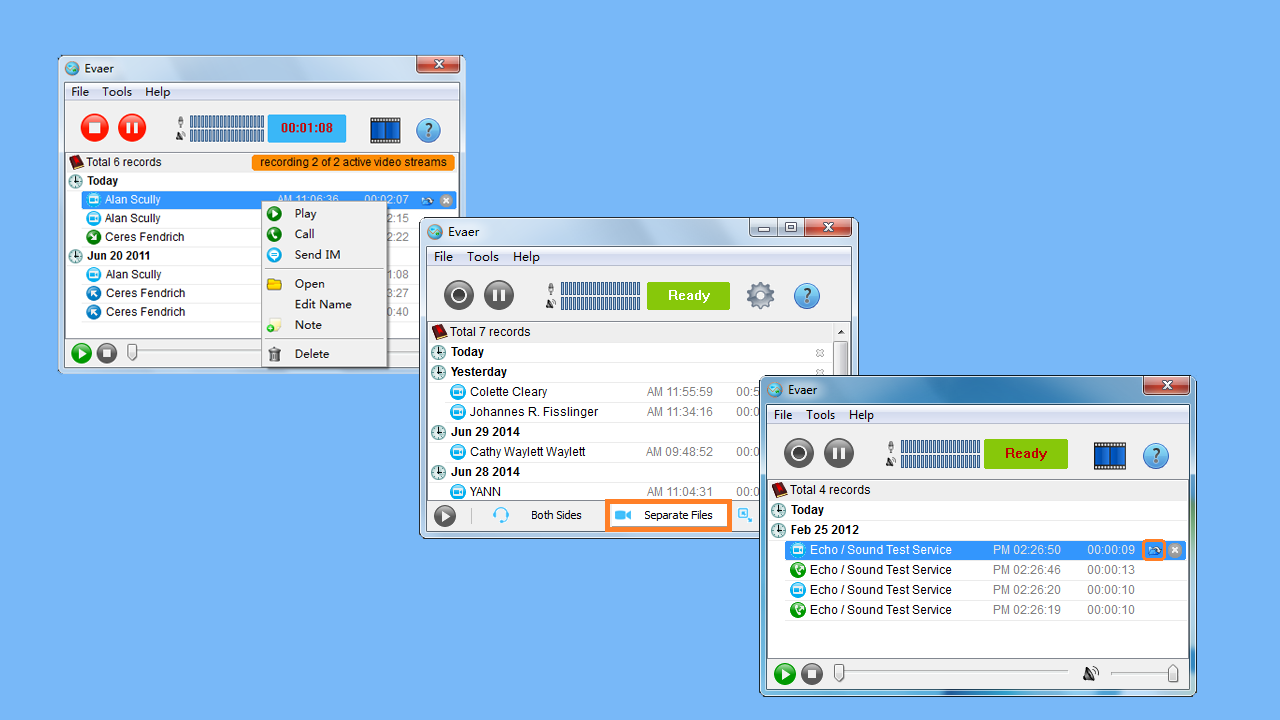The image size is (1280, 720).
Task: Open File menu in the recording window
Action: pos(80,92)
